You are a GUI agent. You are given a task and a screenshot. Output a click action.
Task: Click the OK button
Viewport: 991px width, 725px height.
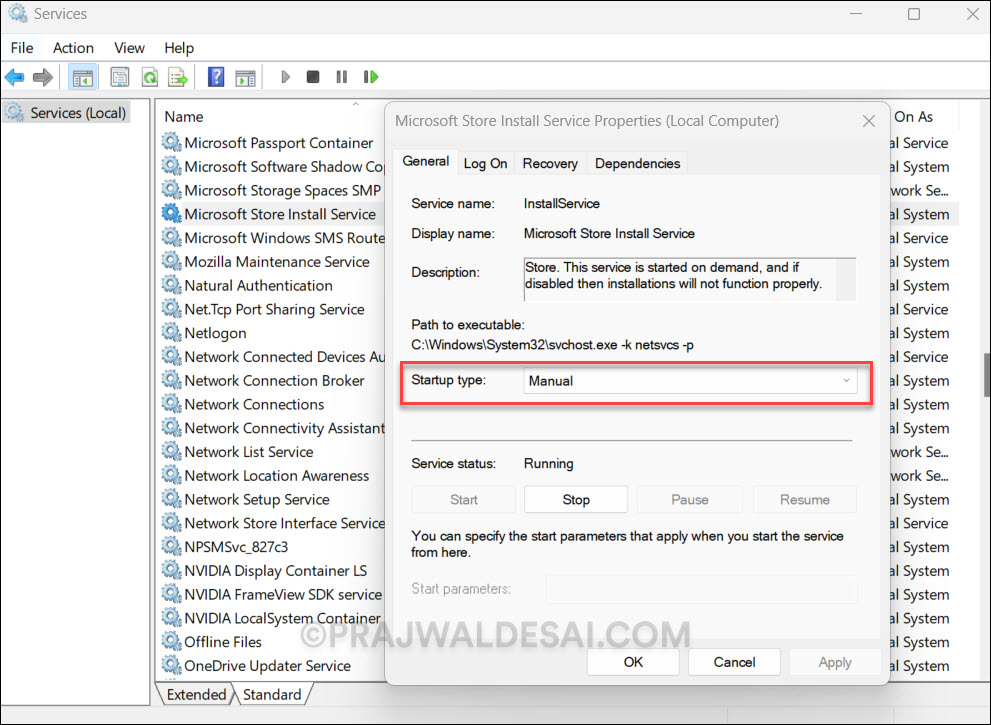pyautogui.click(x=633, y=662)
